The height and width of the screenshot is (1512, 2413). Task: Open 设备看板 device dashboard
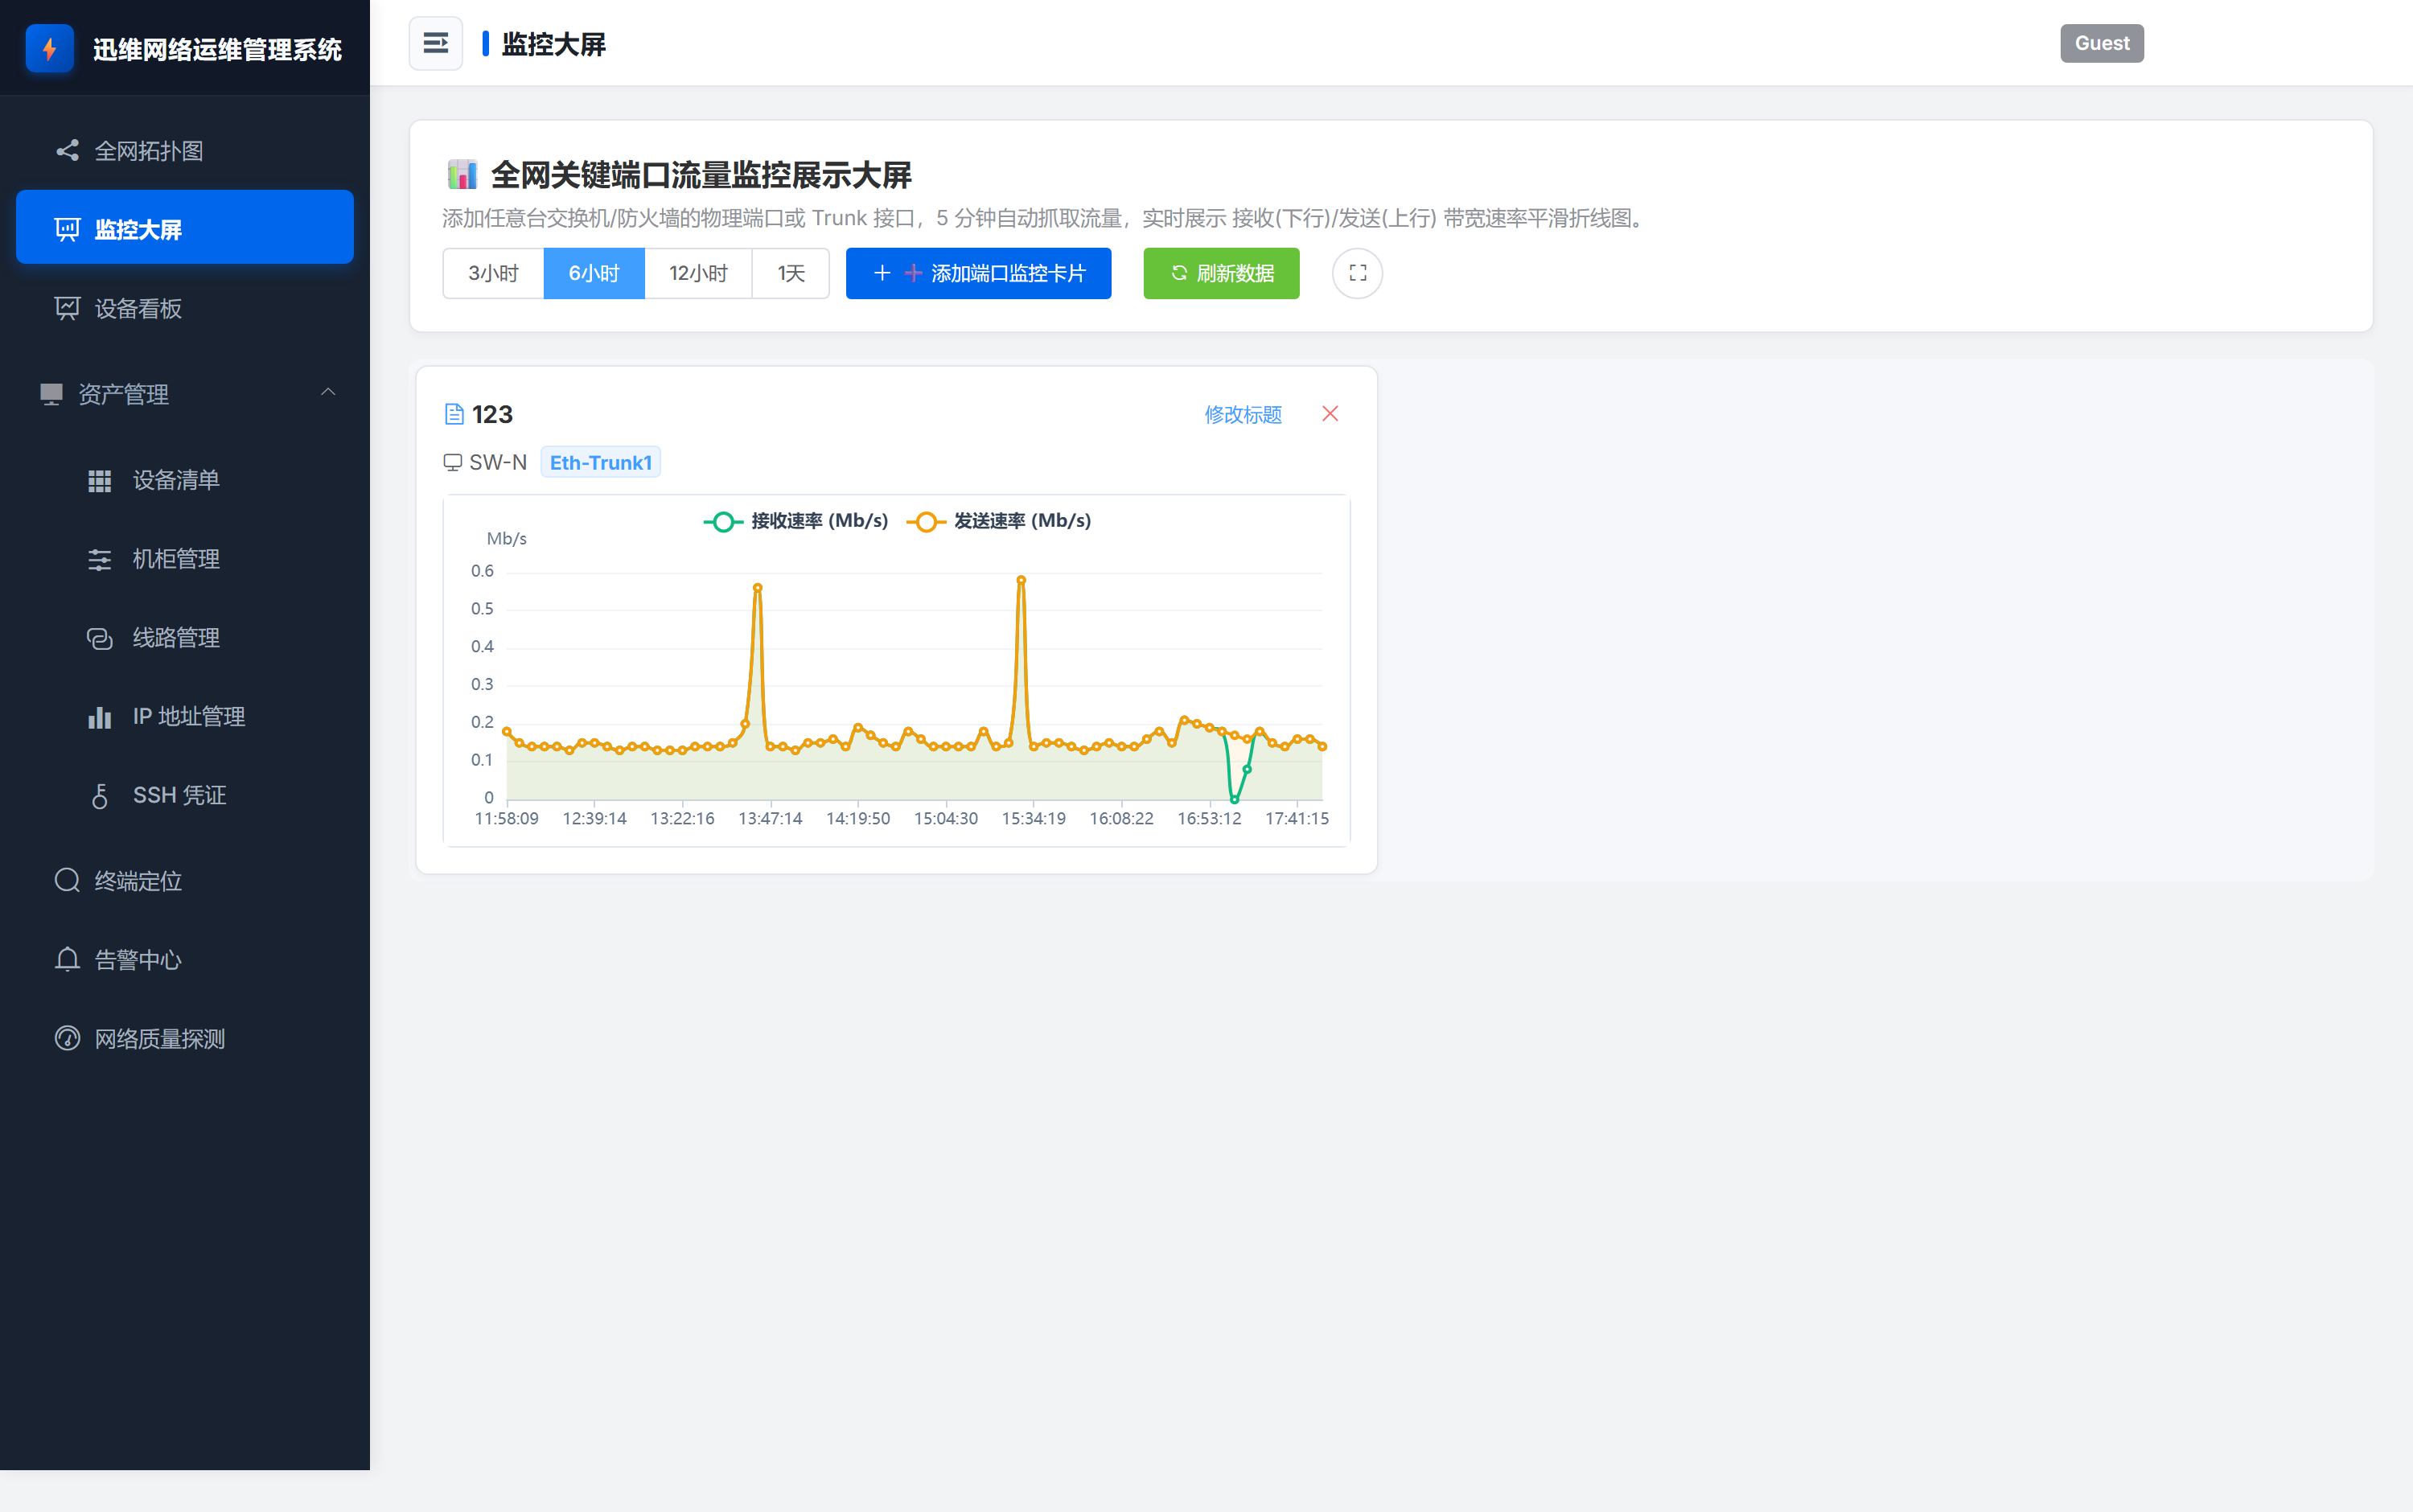(x=185, y=308)
